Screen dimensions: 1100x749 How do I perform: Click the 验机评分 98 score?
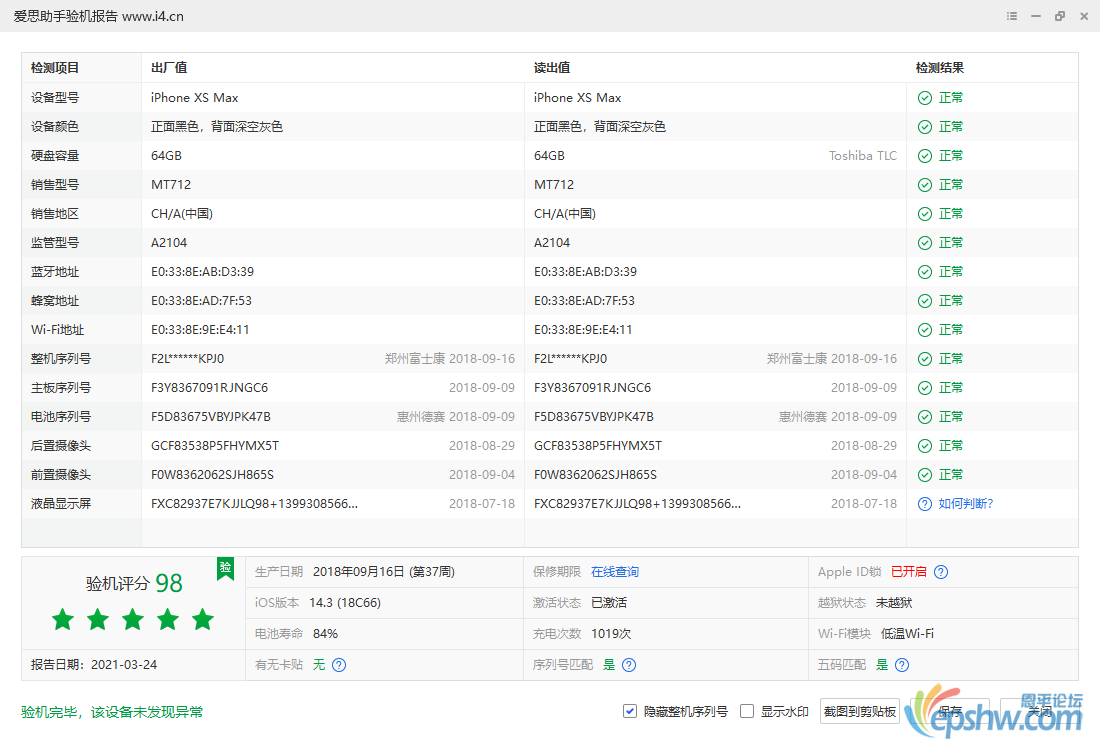click(x=134, y=583)
